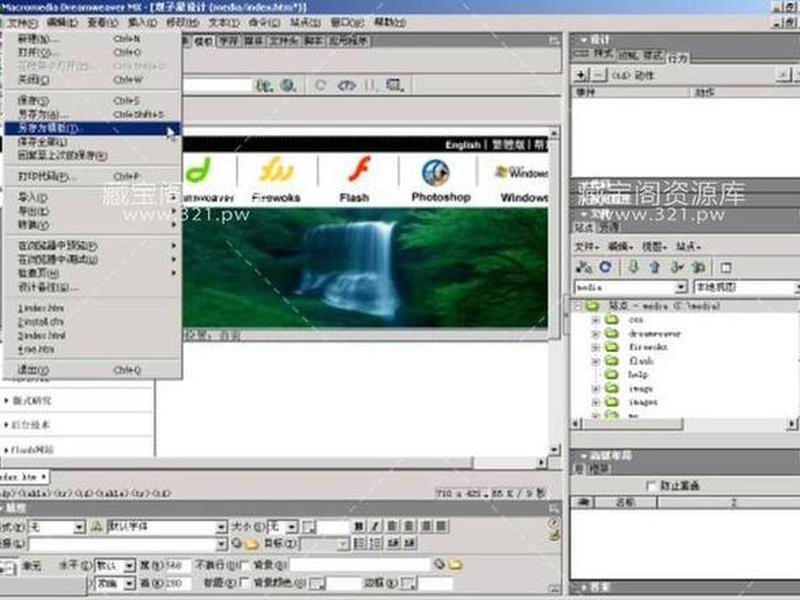Click the Check Out Files icon
Image resolution: width=800 pixels, height=600 pixels.
(677, 267)
